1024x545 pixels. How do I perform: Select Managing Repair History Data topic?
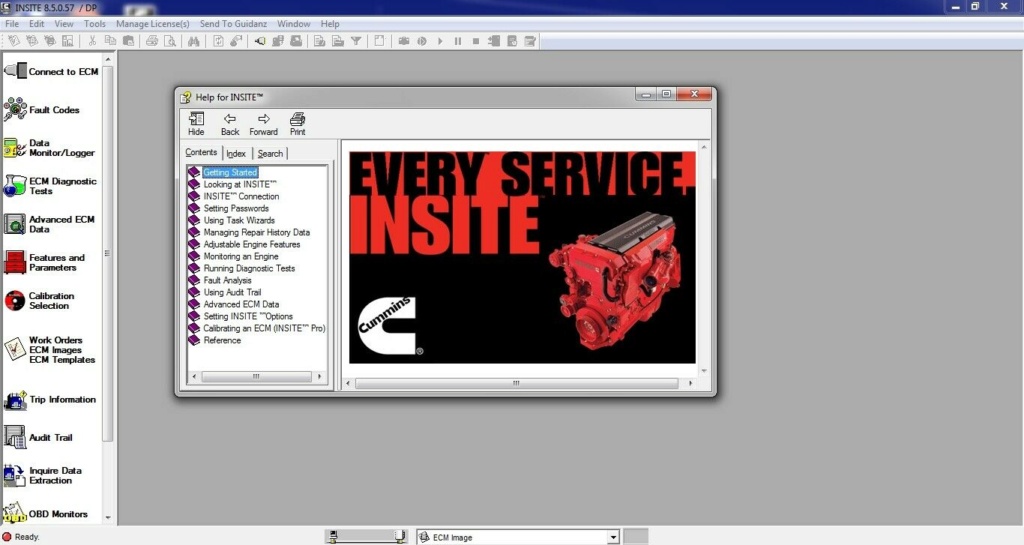(x=257, y=232)
